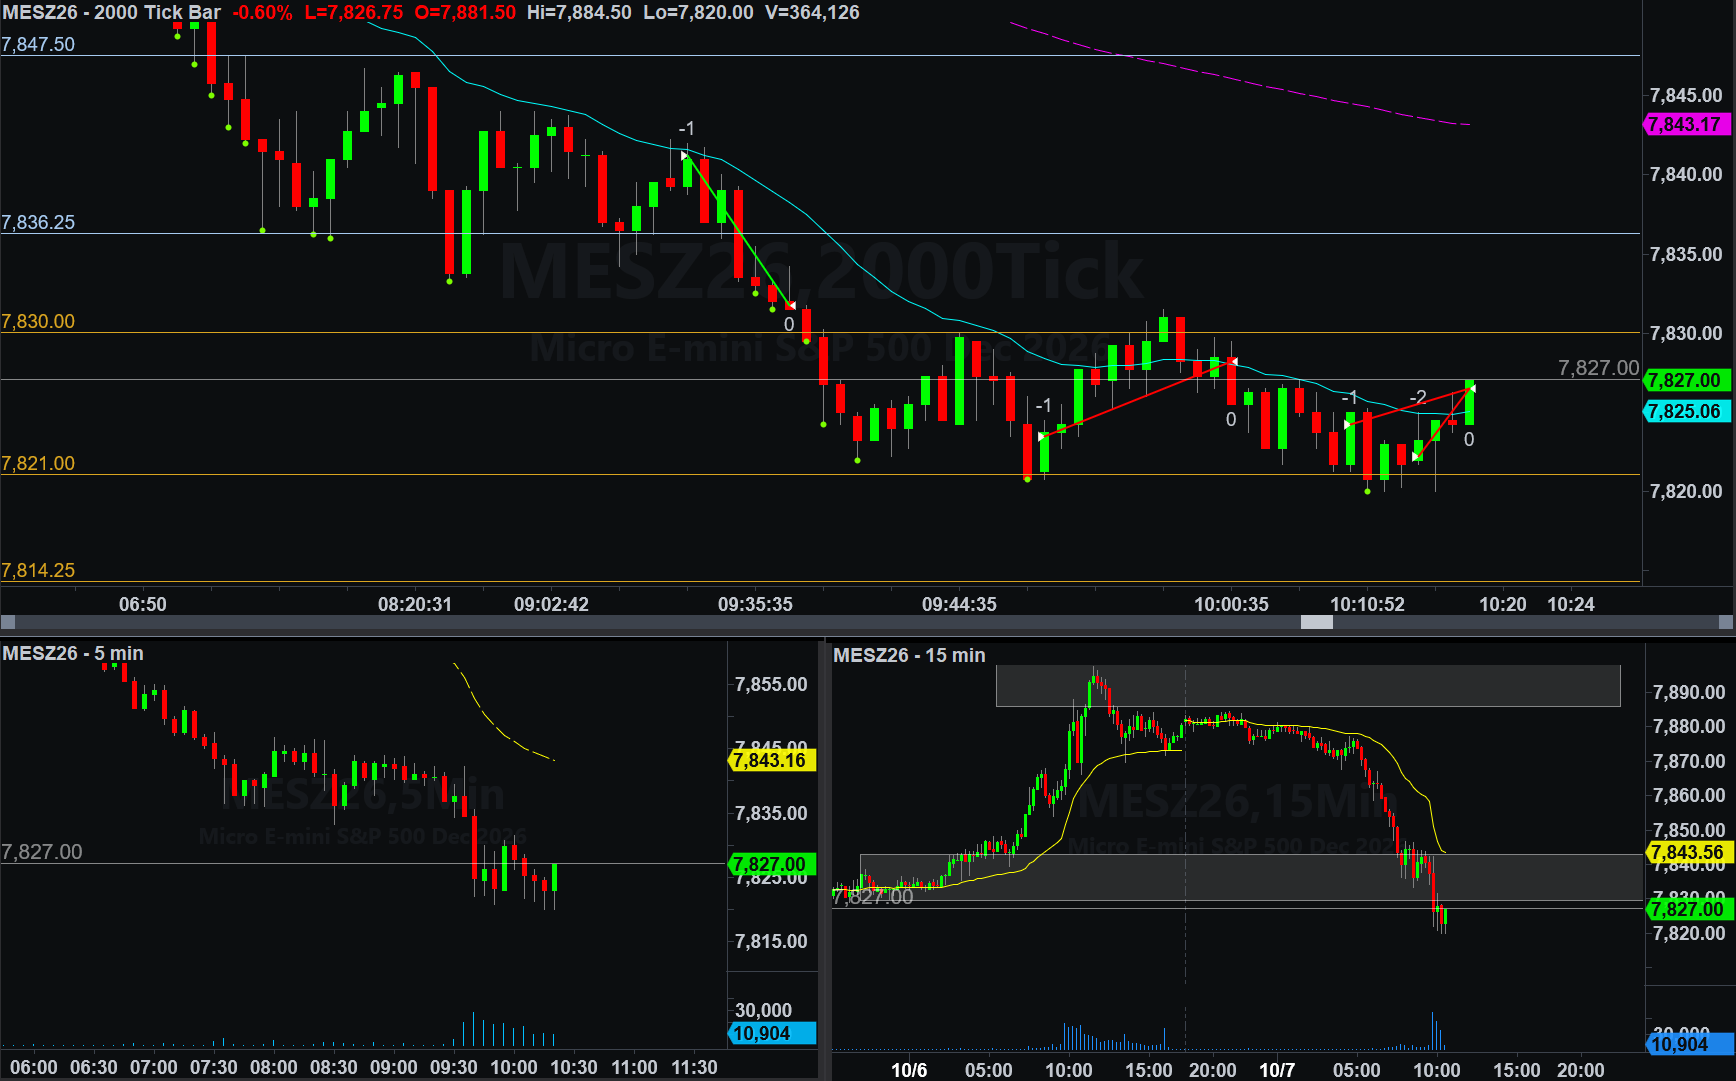Click the "Lo=7,820.00" low readout
The height and width of the screenshot is (1081, 1736).
[x=698, y=13]
